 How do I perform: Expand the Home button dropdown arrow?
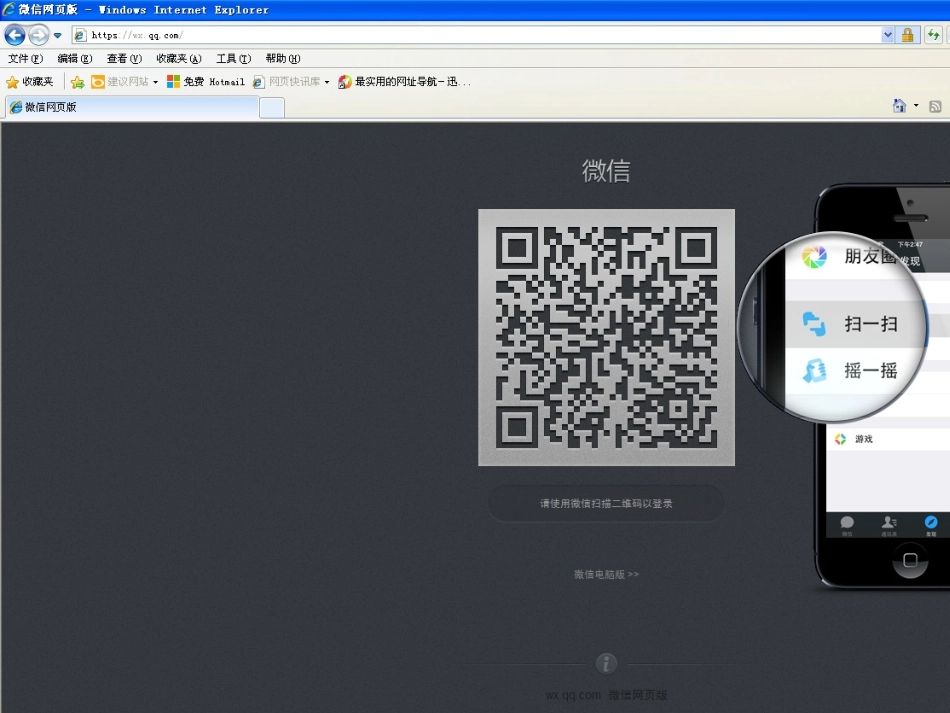(x=916, y=106)
